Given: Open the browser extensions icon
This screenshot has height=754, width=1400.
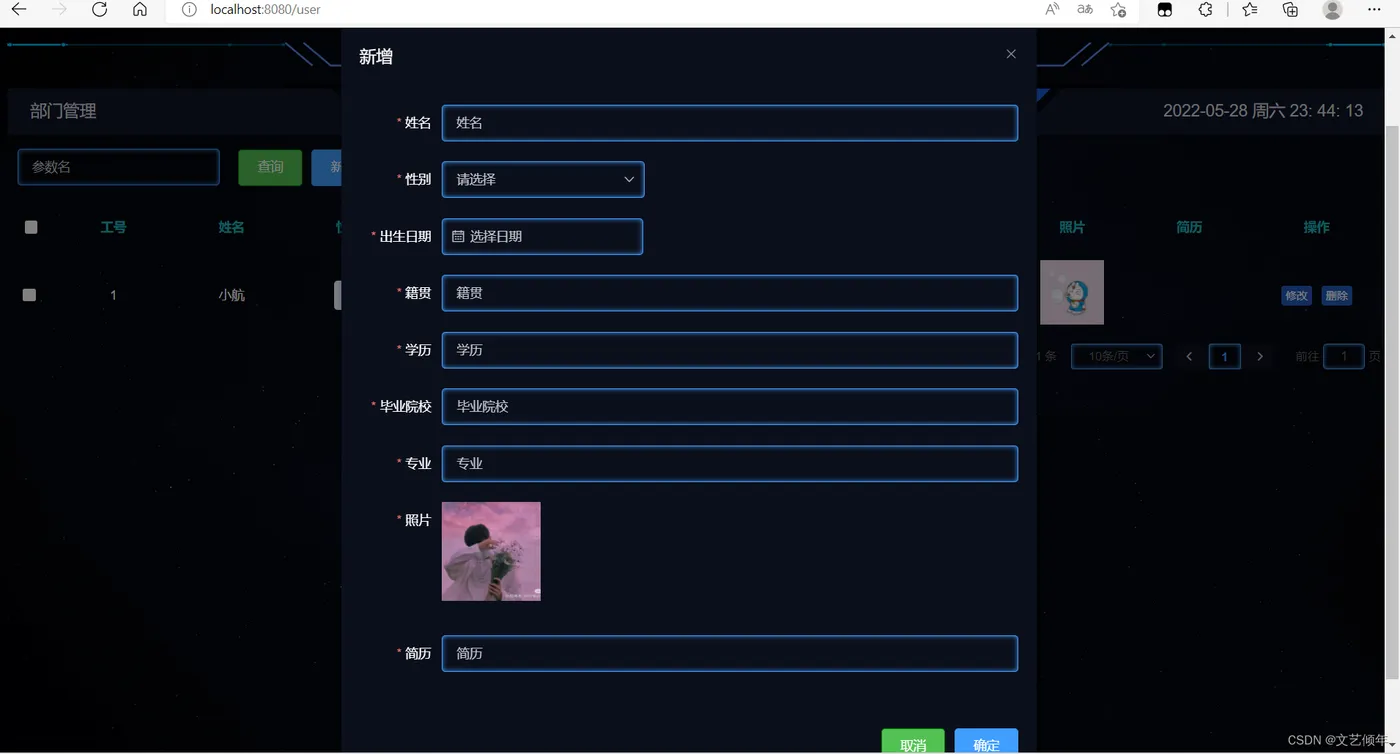Looking at the screenshot, I should 1205,10.
